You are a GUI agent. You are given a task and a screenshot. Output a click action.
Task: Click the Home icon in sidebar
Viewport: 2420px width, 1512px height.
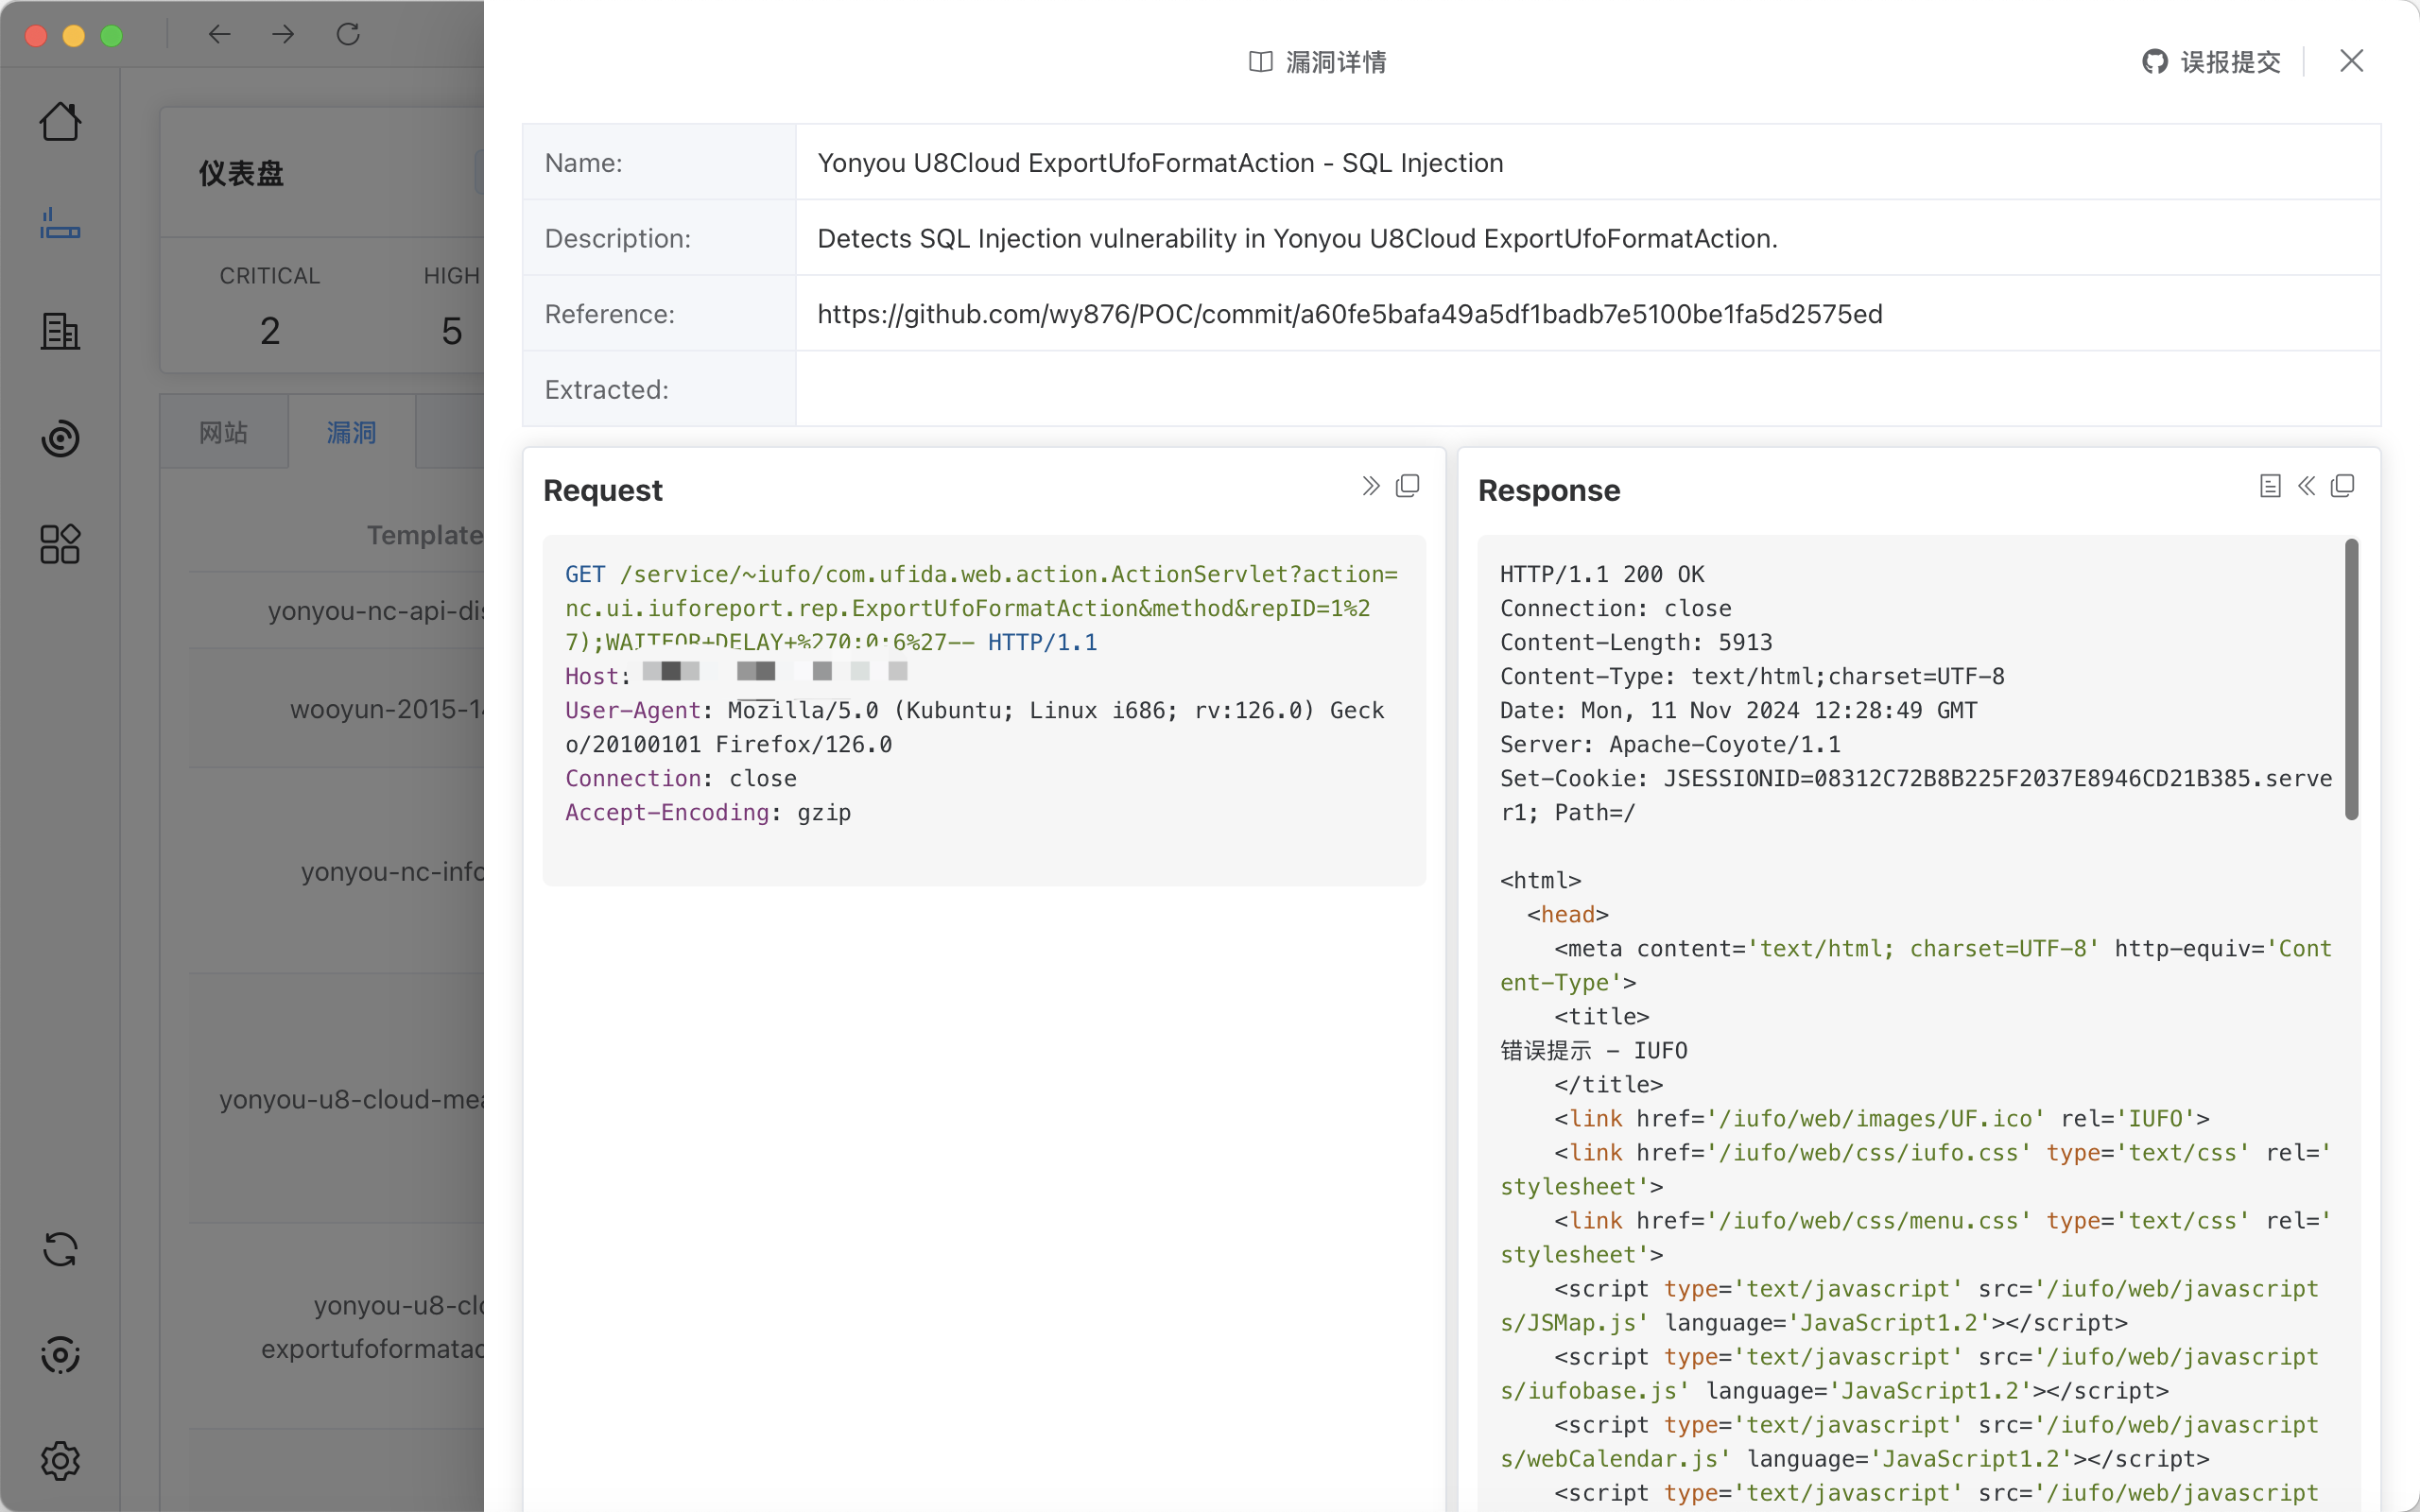tap(60, 122)
